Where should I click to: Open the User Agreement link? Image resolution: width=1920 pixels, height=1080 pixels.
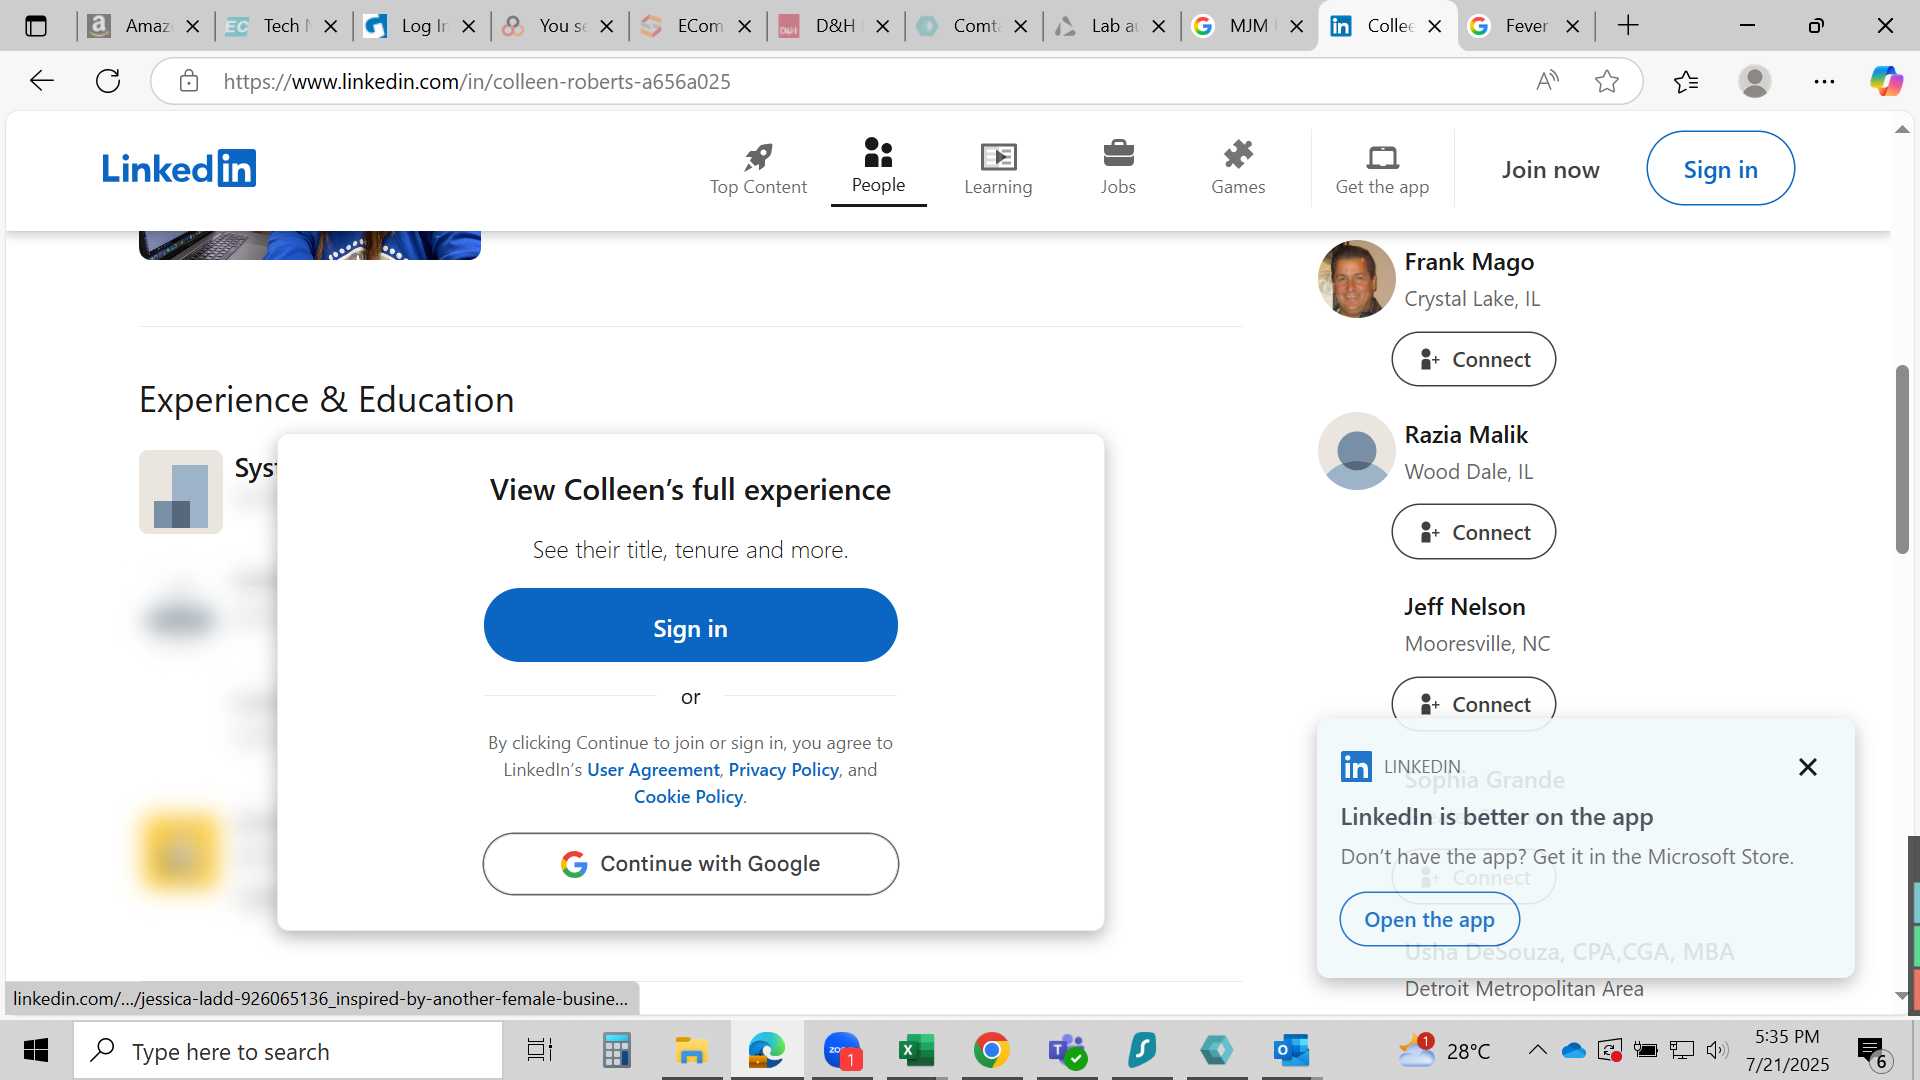(x=653, y=770)
